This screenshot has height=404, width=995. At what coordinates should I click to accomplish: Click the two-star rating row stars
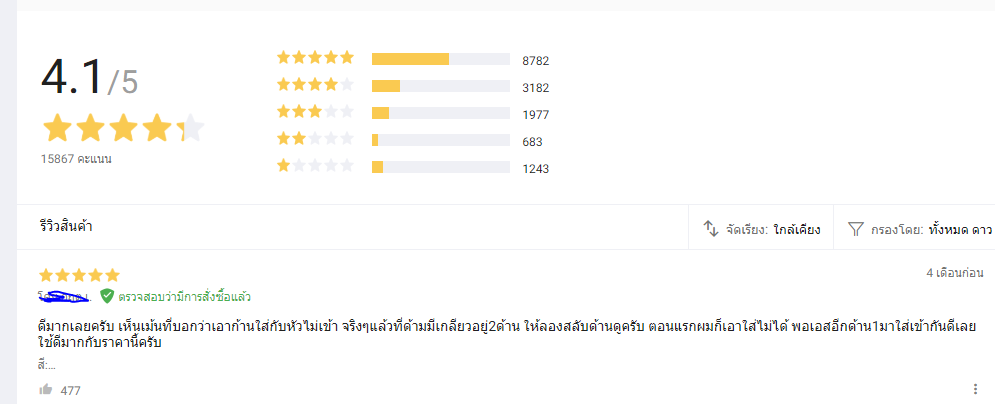(315, 140)
